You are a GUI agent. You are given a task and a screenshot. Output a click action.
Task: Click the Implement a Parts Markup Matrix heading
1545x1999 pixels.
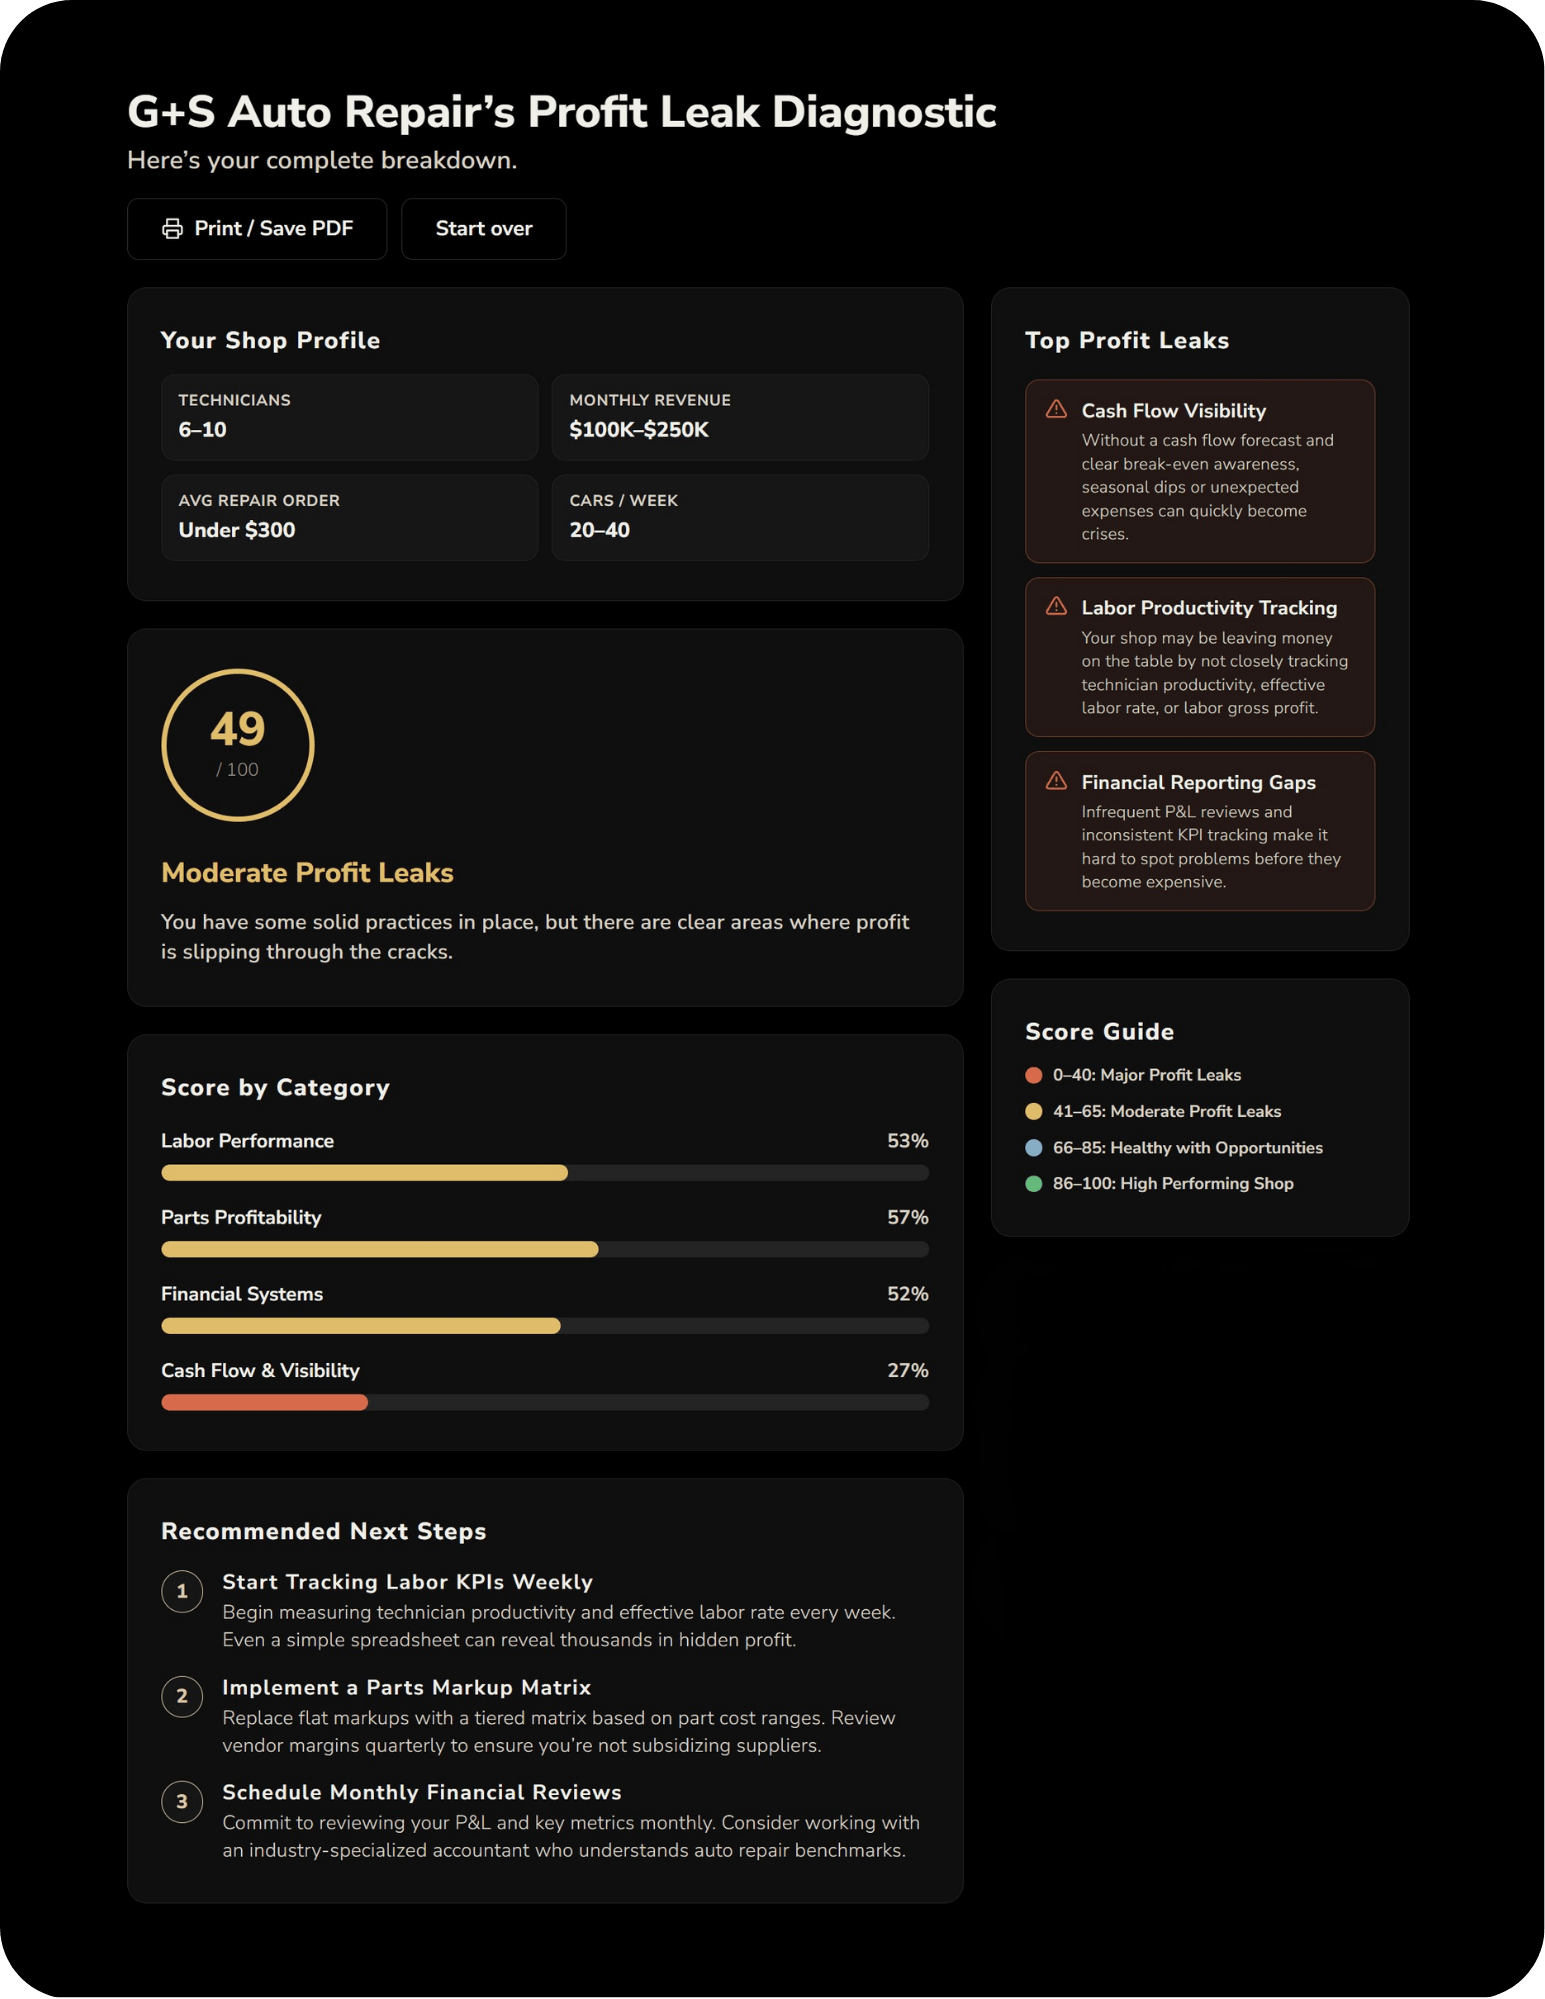point(407,1687)
